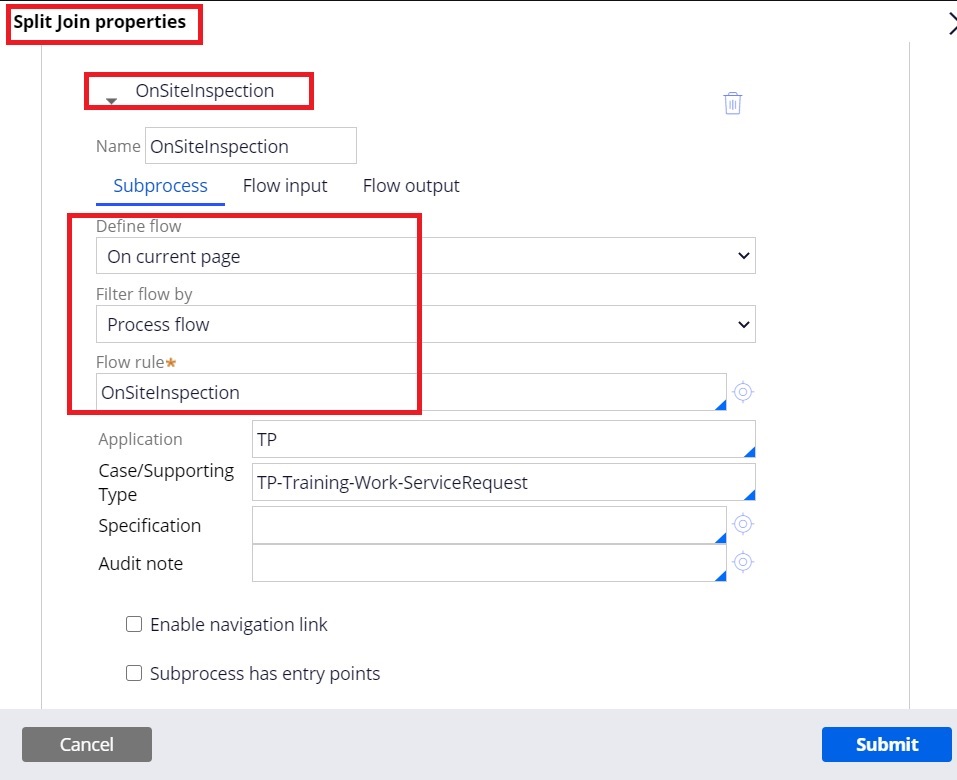Open the Filter flow by dropdown

click(x=744, y=324)
